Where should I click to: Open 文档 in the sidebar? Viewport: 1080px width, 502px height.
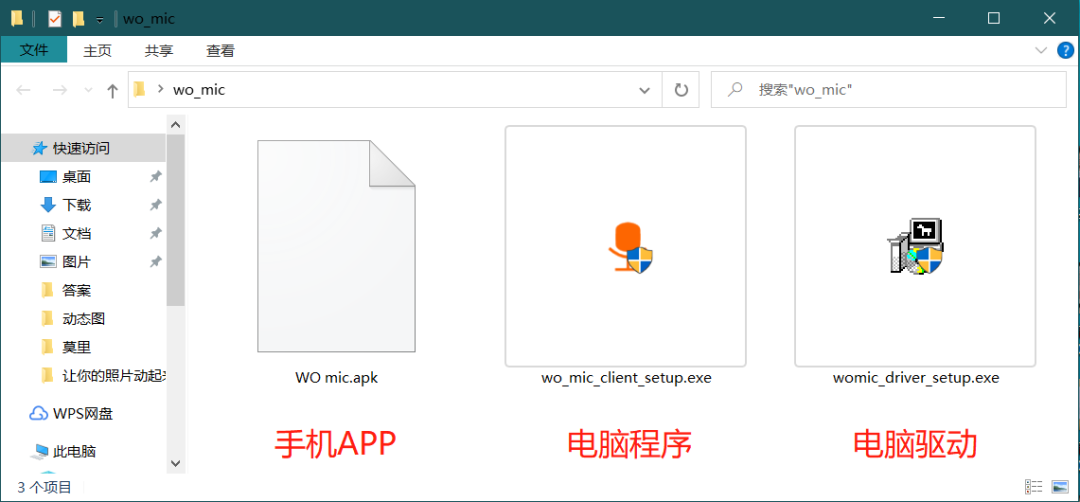pos(76,233)
